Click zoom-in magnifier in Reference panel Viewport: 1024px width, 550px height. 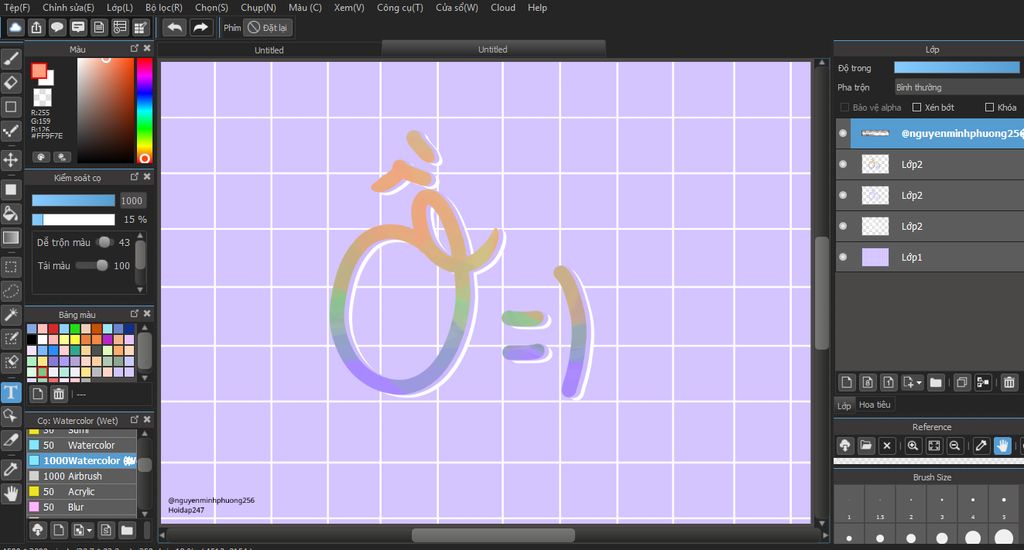tap(913, 445)
